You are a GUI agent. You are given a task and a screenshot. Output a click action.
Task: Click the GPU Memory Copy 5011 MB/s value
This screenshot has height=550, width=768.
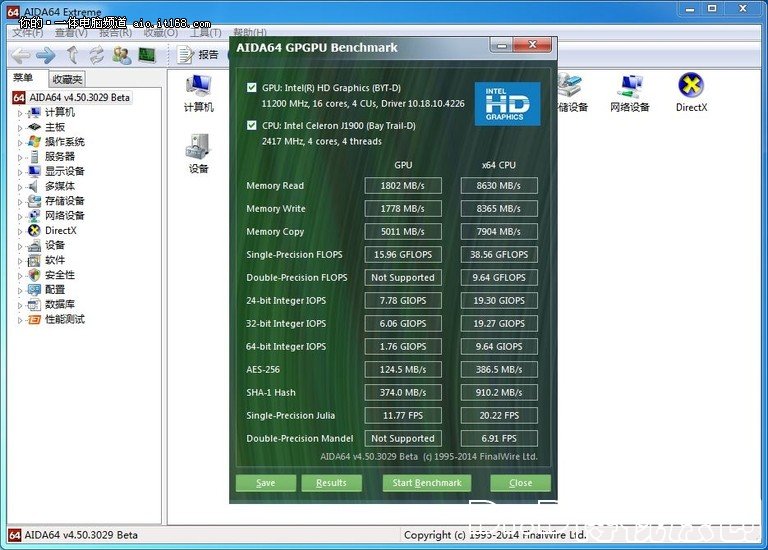click(x=403, y=232)
